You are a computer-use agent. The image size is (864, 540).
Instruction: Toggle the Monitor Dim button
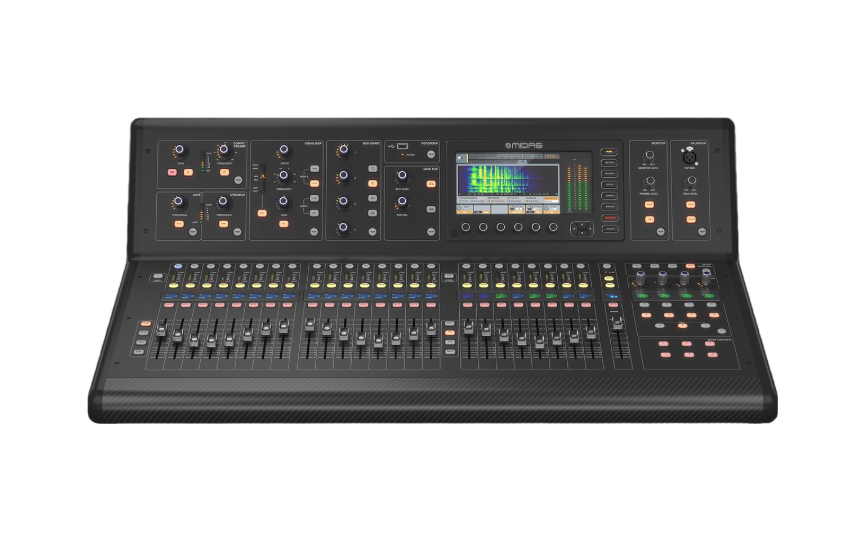coord(650,220)
